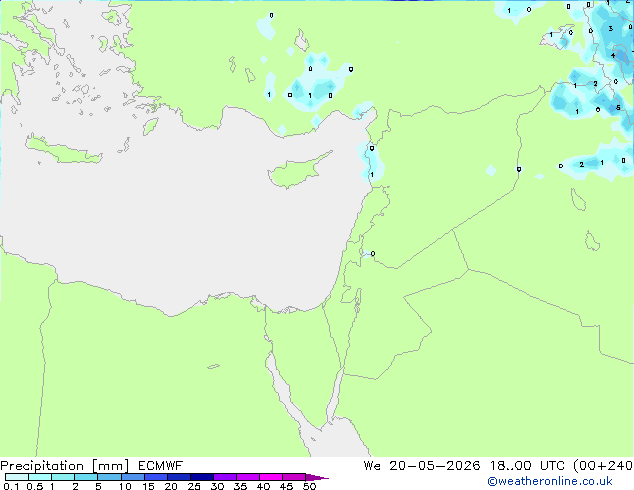This screenshot has height=490, width=634.
Task: Select the 30–35 mm purple legend swatch
Action: pos(225,477)
